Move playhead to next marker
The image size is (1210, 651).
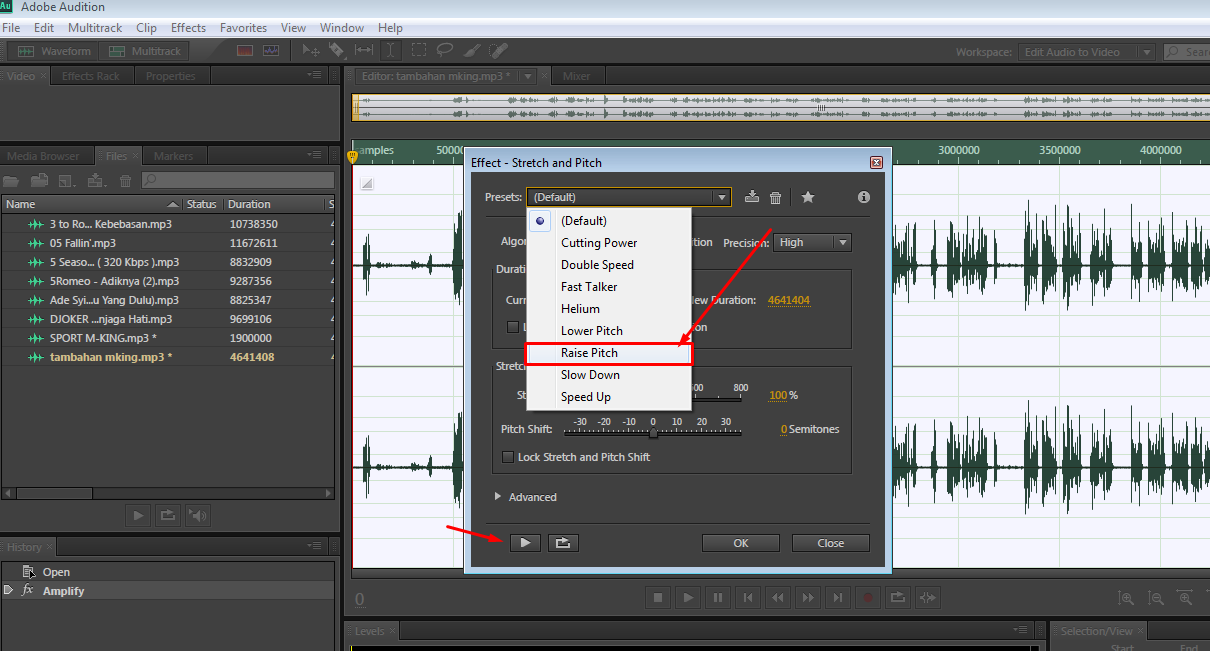[x=838, y=598]
